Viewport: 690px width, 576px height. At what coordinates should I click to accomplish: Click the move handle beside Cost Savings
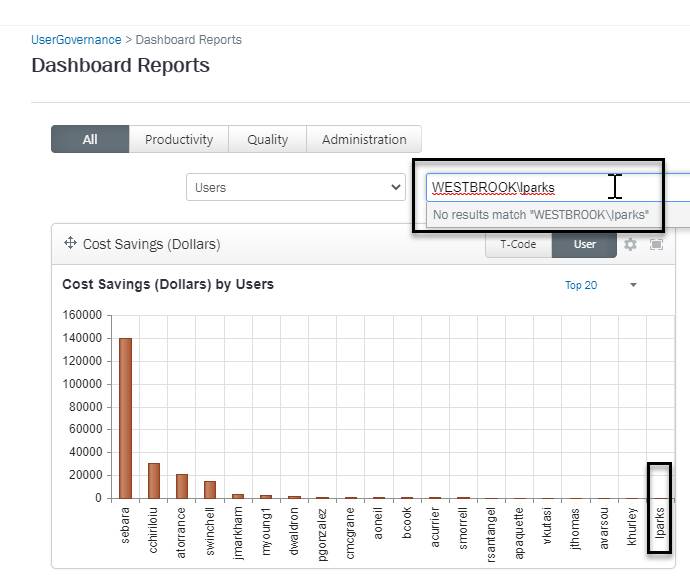70,243
